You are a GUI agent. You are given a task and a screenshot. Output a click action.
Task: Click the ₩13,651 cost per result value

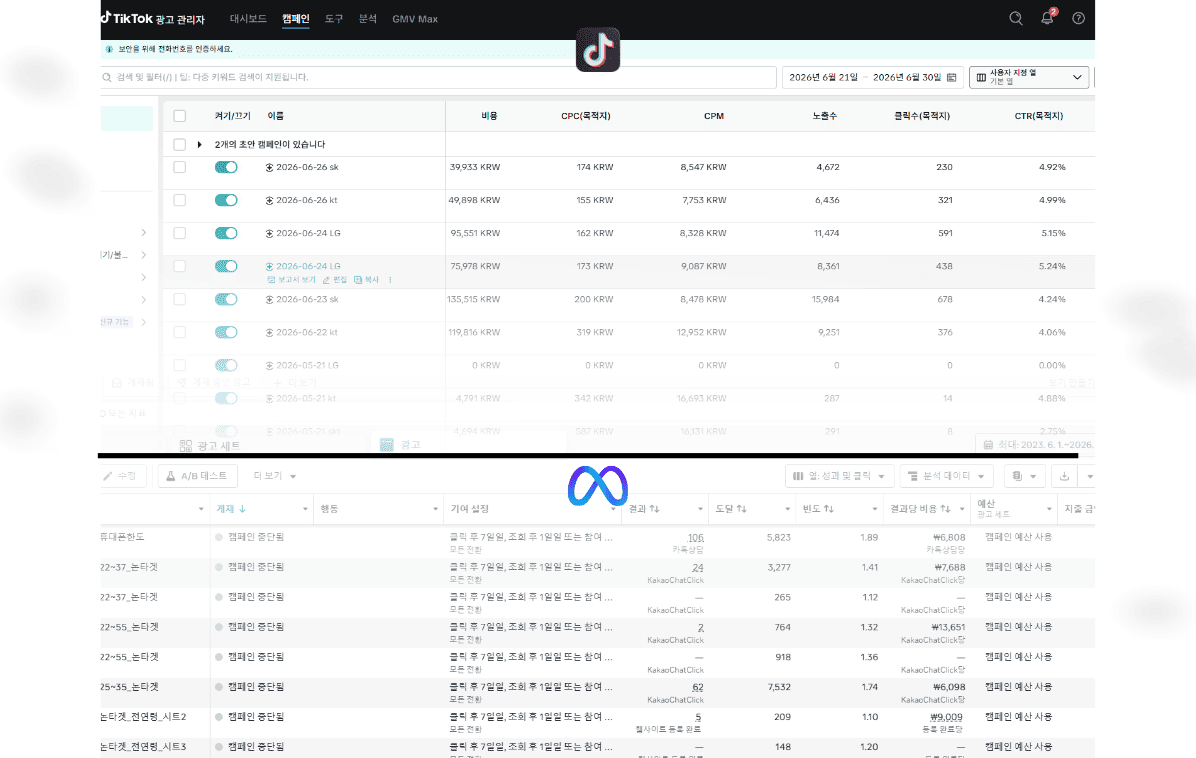click(x=948, y=628)
